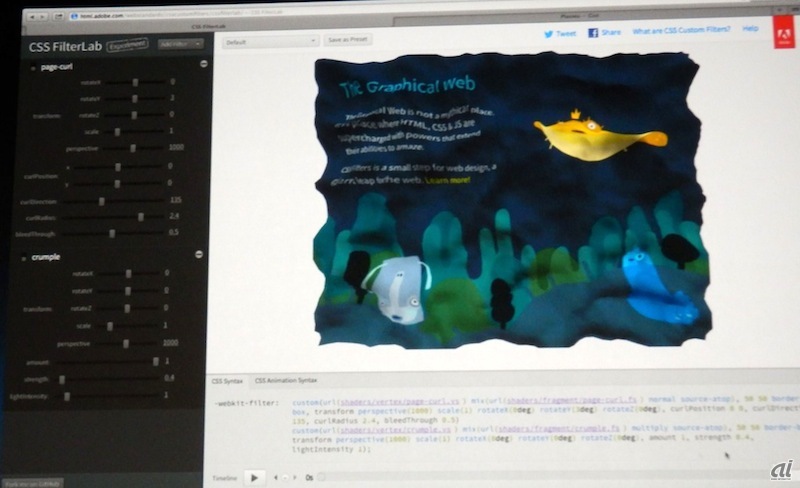Click the crumple strength slider handle
The height and width of the screenshot is (488, 800).
(62, 379)
